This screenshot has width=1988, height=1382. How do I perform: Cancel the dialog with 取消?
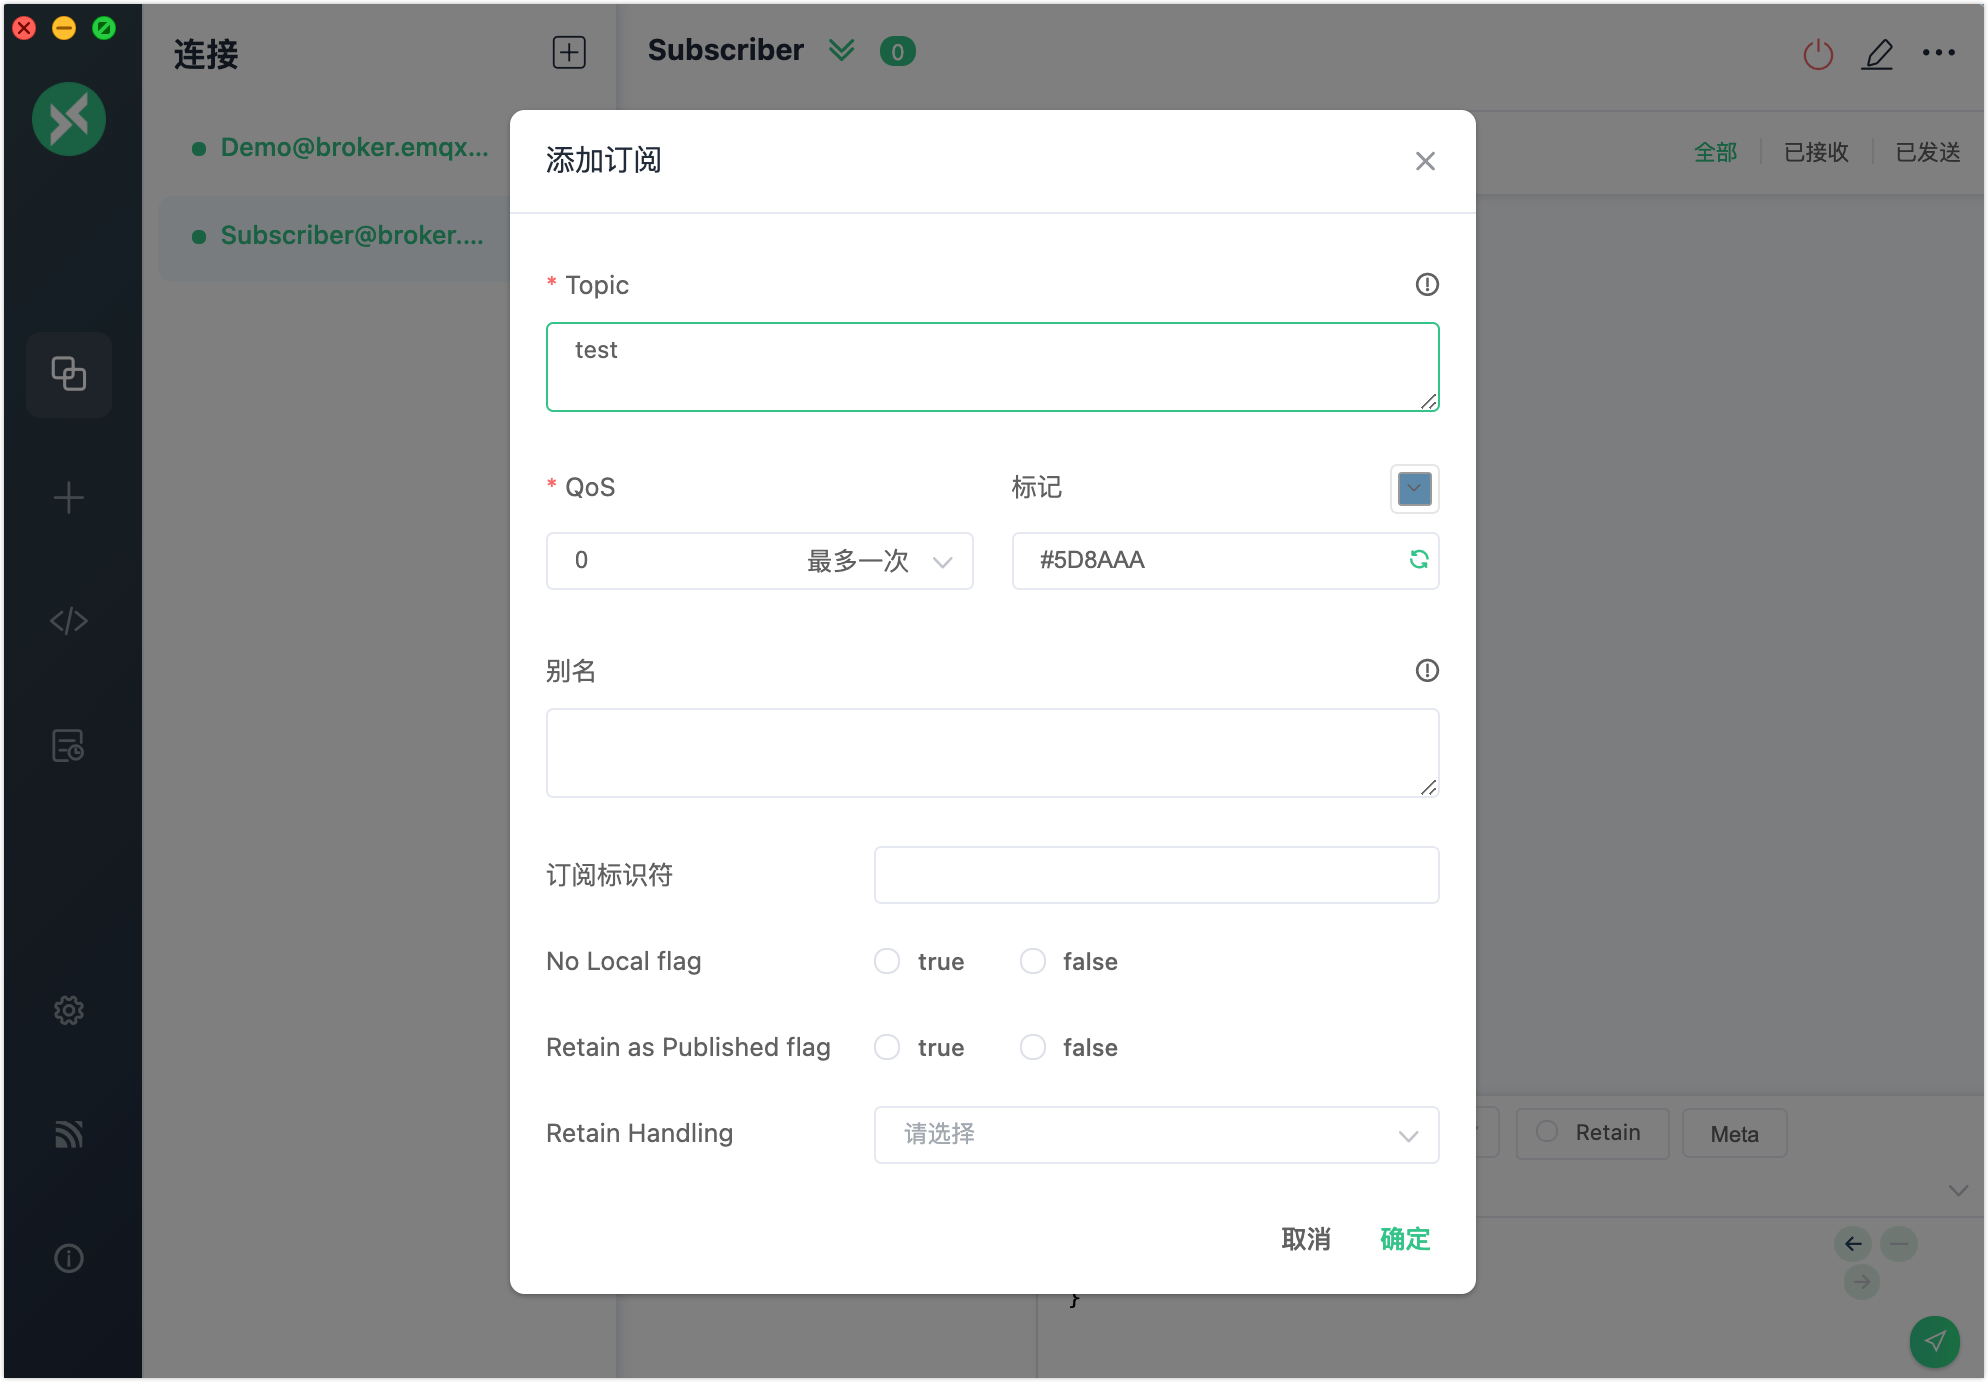[x=1306, y=1239]
